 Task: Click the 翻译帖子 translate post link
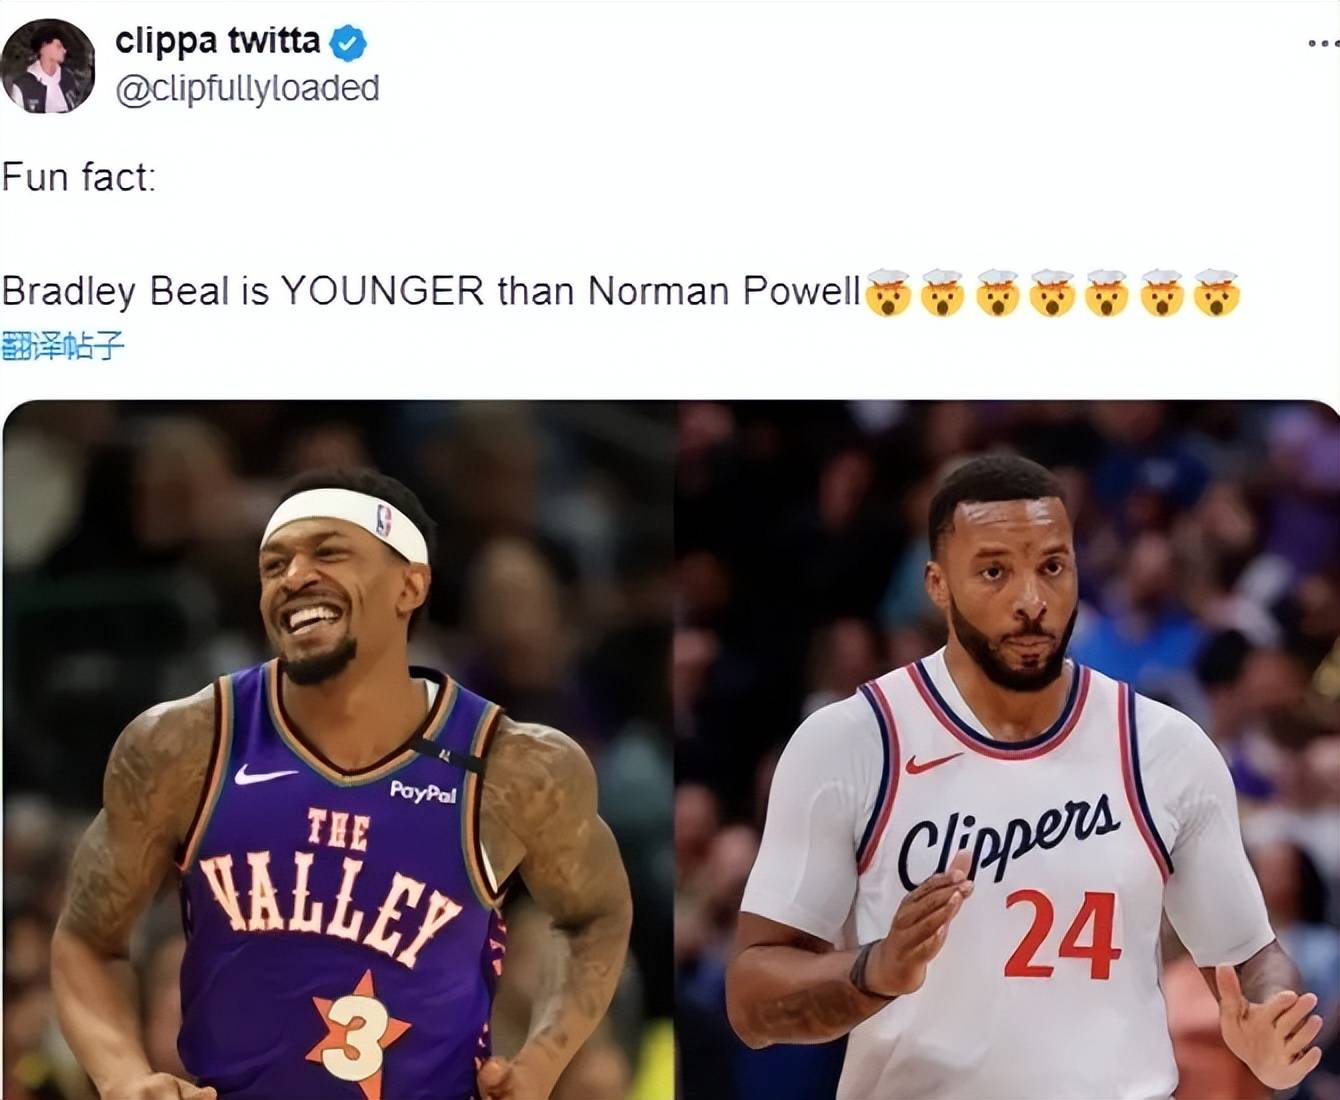(63, 346)
